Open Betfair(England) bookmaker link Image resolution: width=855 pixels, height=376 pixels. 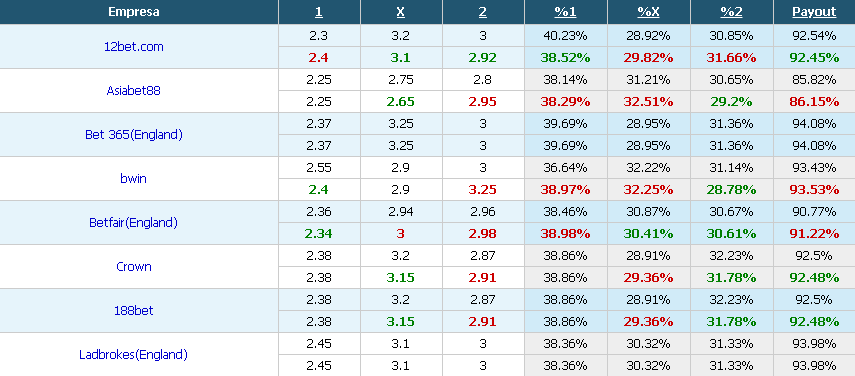[134, 222]
